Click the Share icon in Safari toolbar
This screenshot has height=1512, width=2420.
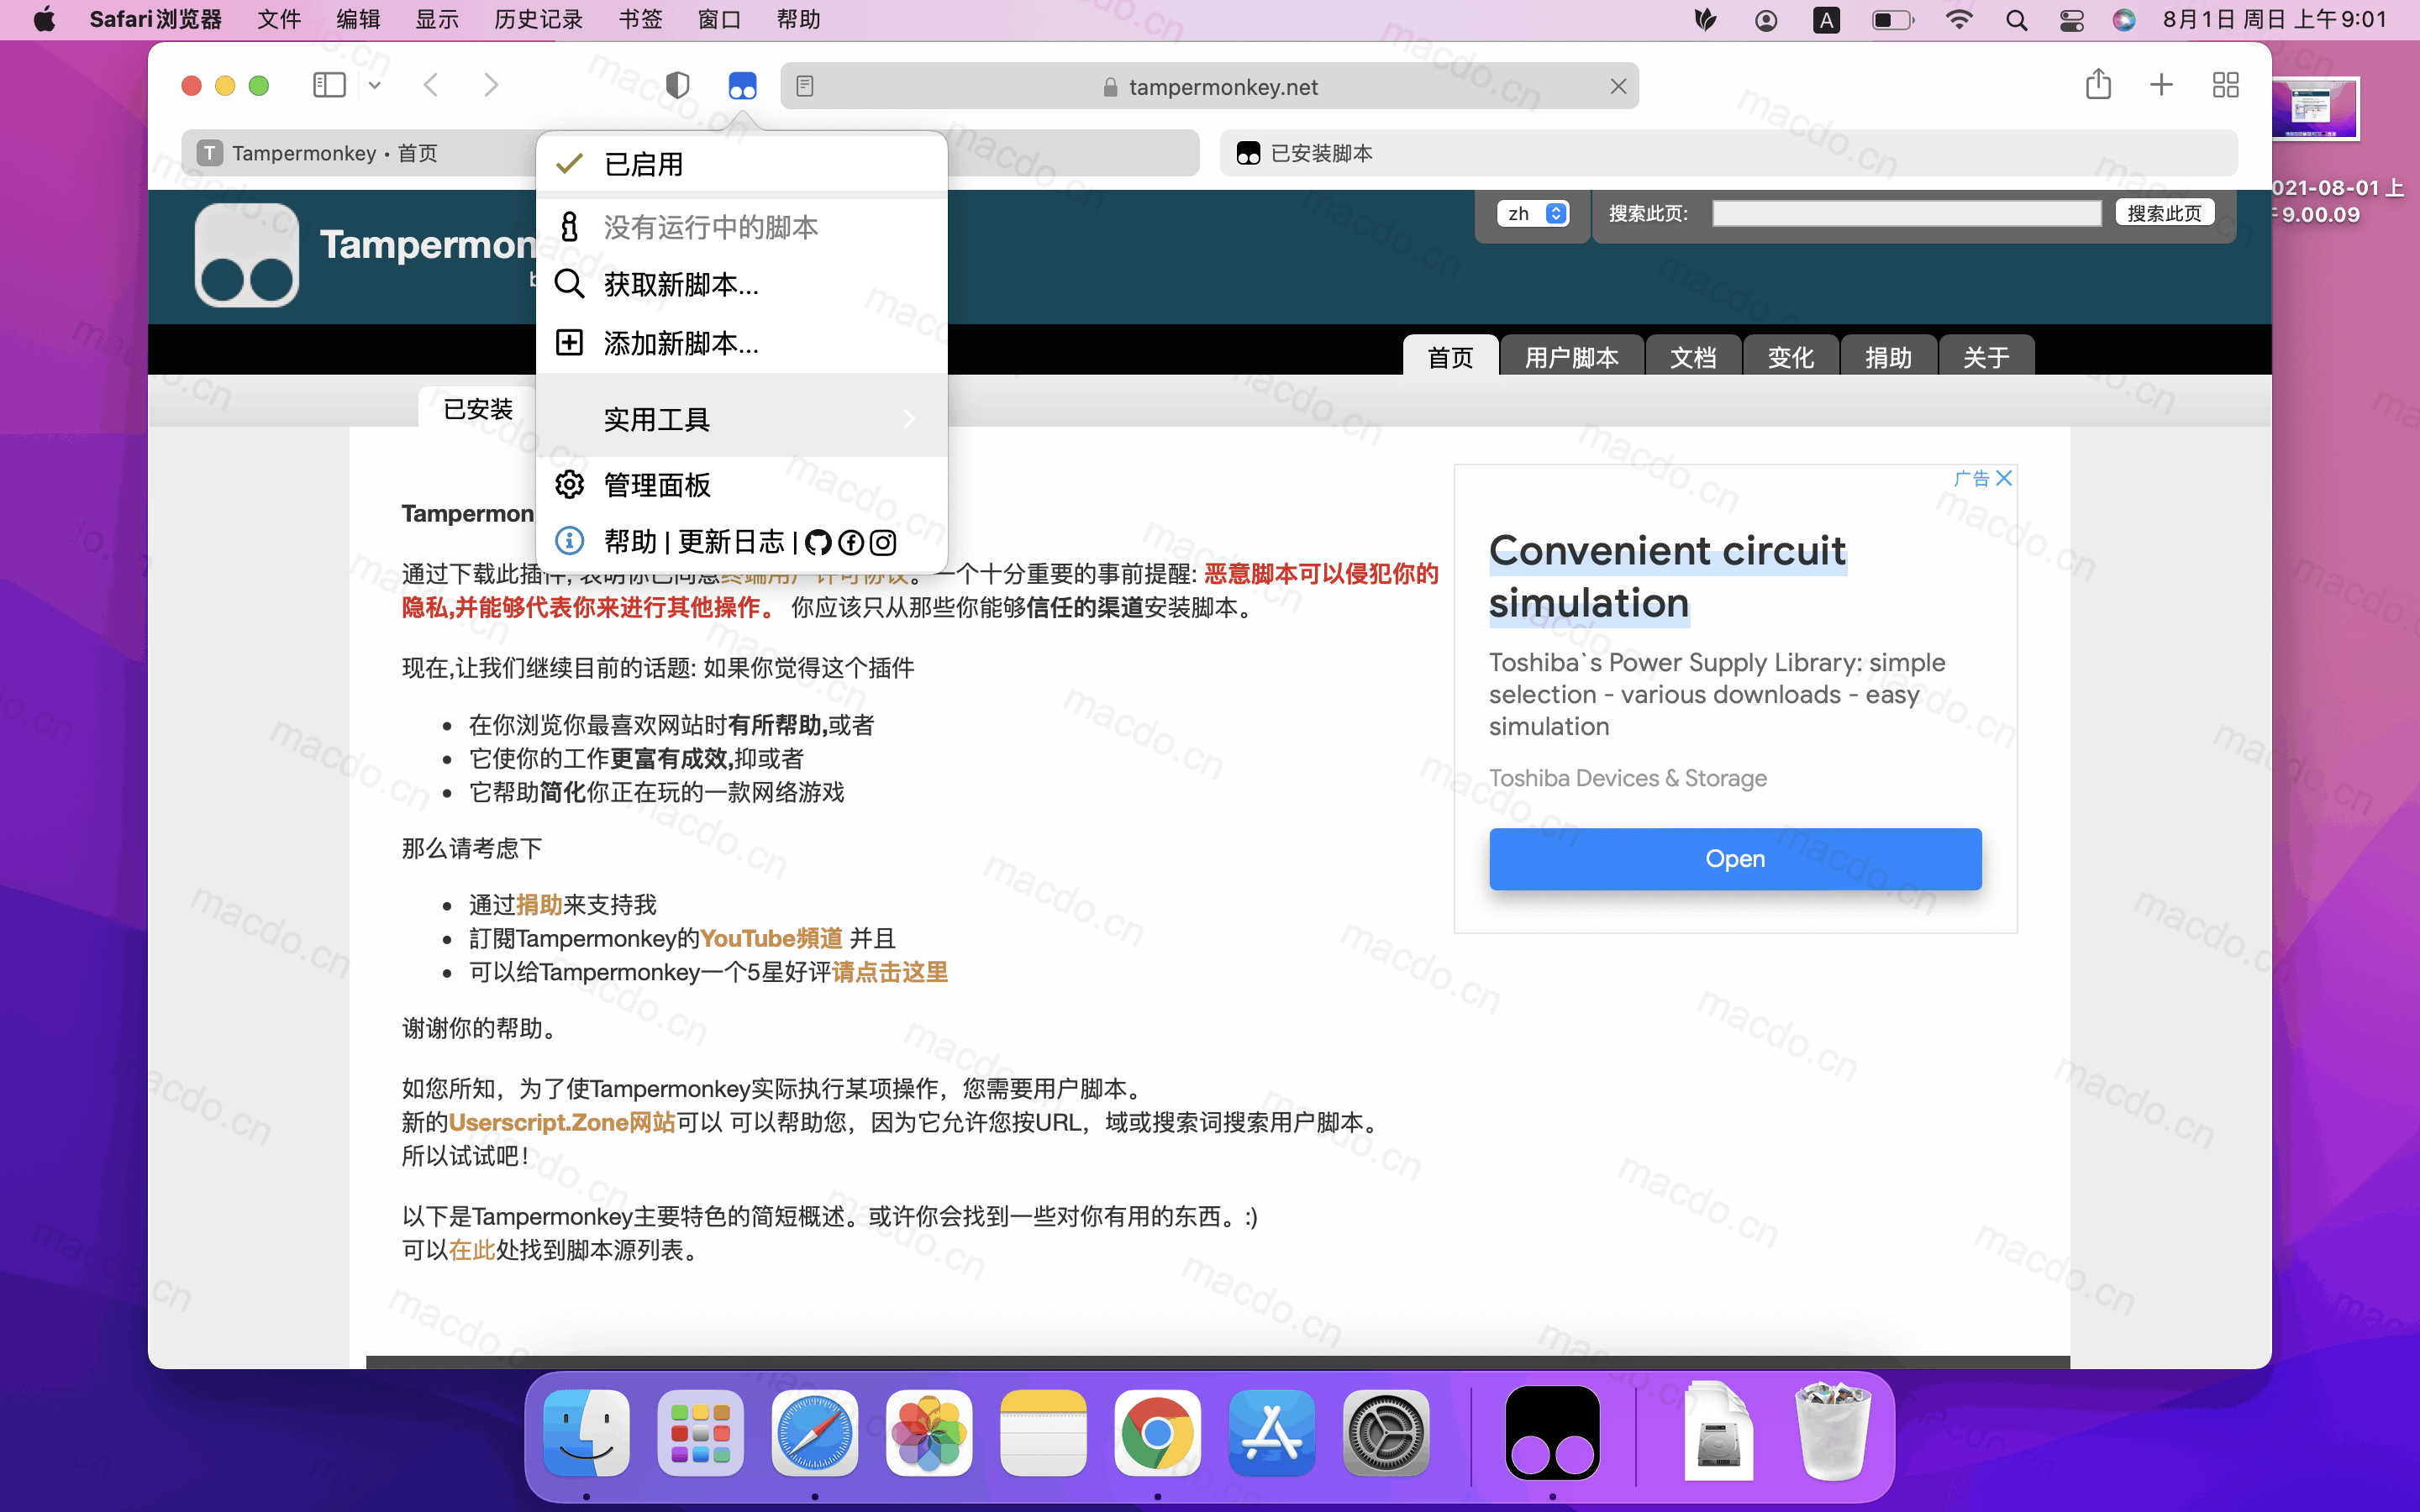tap(2098, 84)
